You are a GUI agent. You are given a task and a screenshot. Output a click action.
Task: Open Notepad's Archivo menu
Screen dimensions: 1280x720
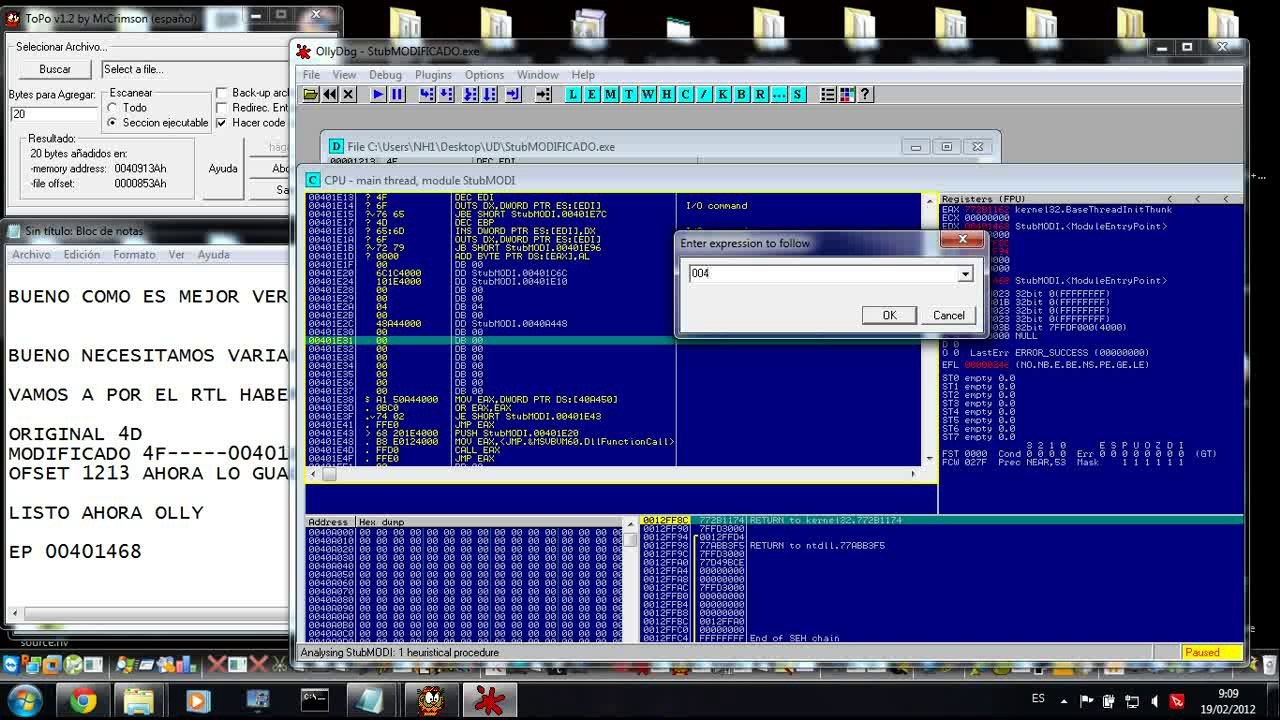coord(31,255)
